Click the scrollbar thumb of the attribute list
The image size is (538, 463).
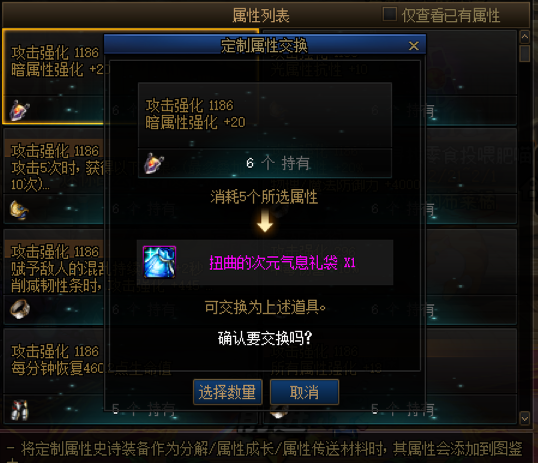[x=525, y=54]
